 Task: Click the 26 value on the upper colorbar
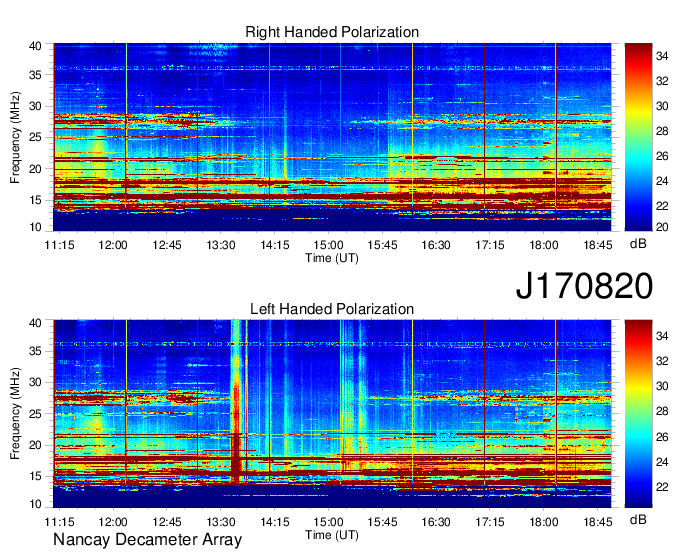[662, 156]
